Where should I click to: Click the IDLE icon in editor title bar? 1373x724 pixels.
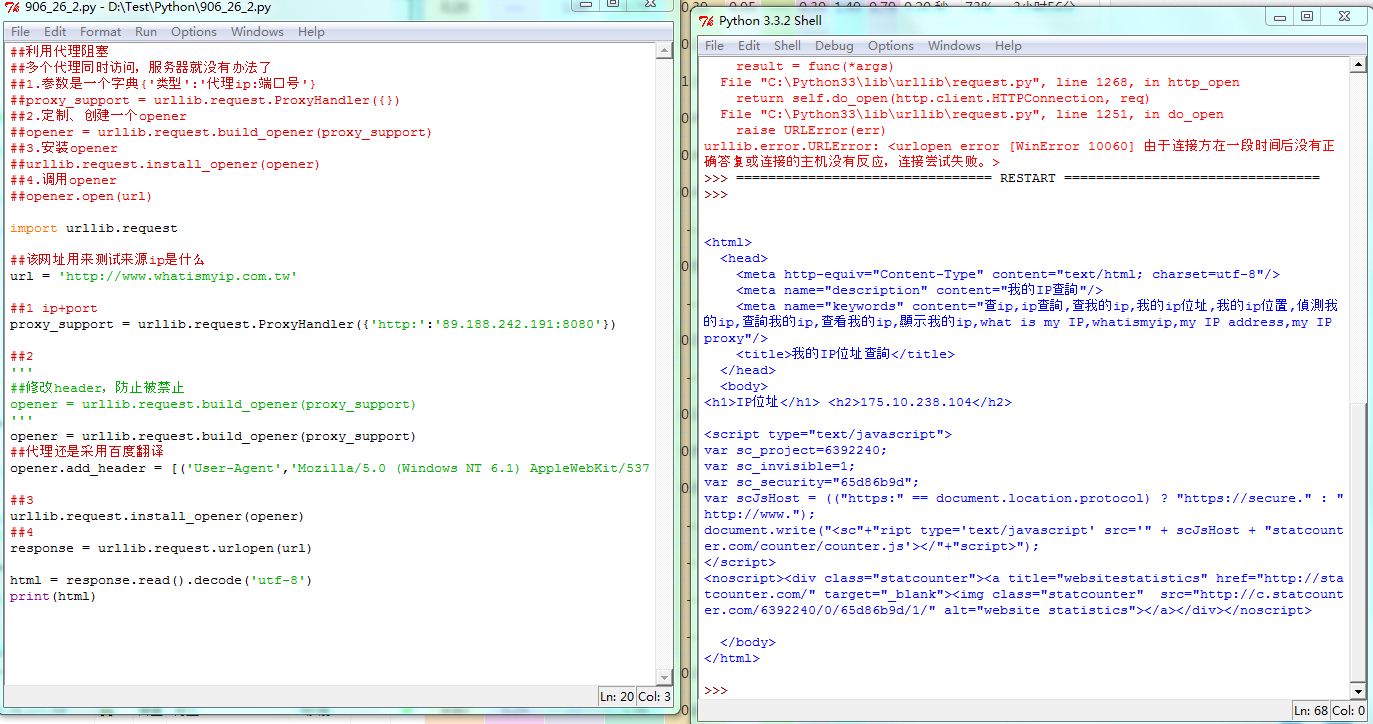point(13,5)
